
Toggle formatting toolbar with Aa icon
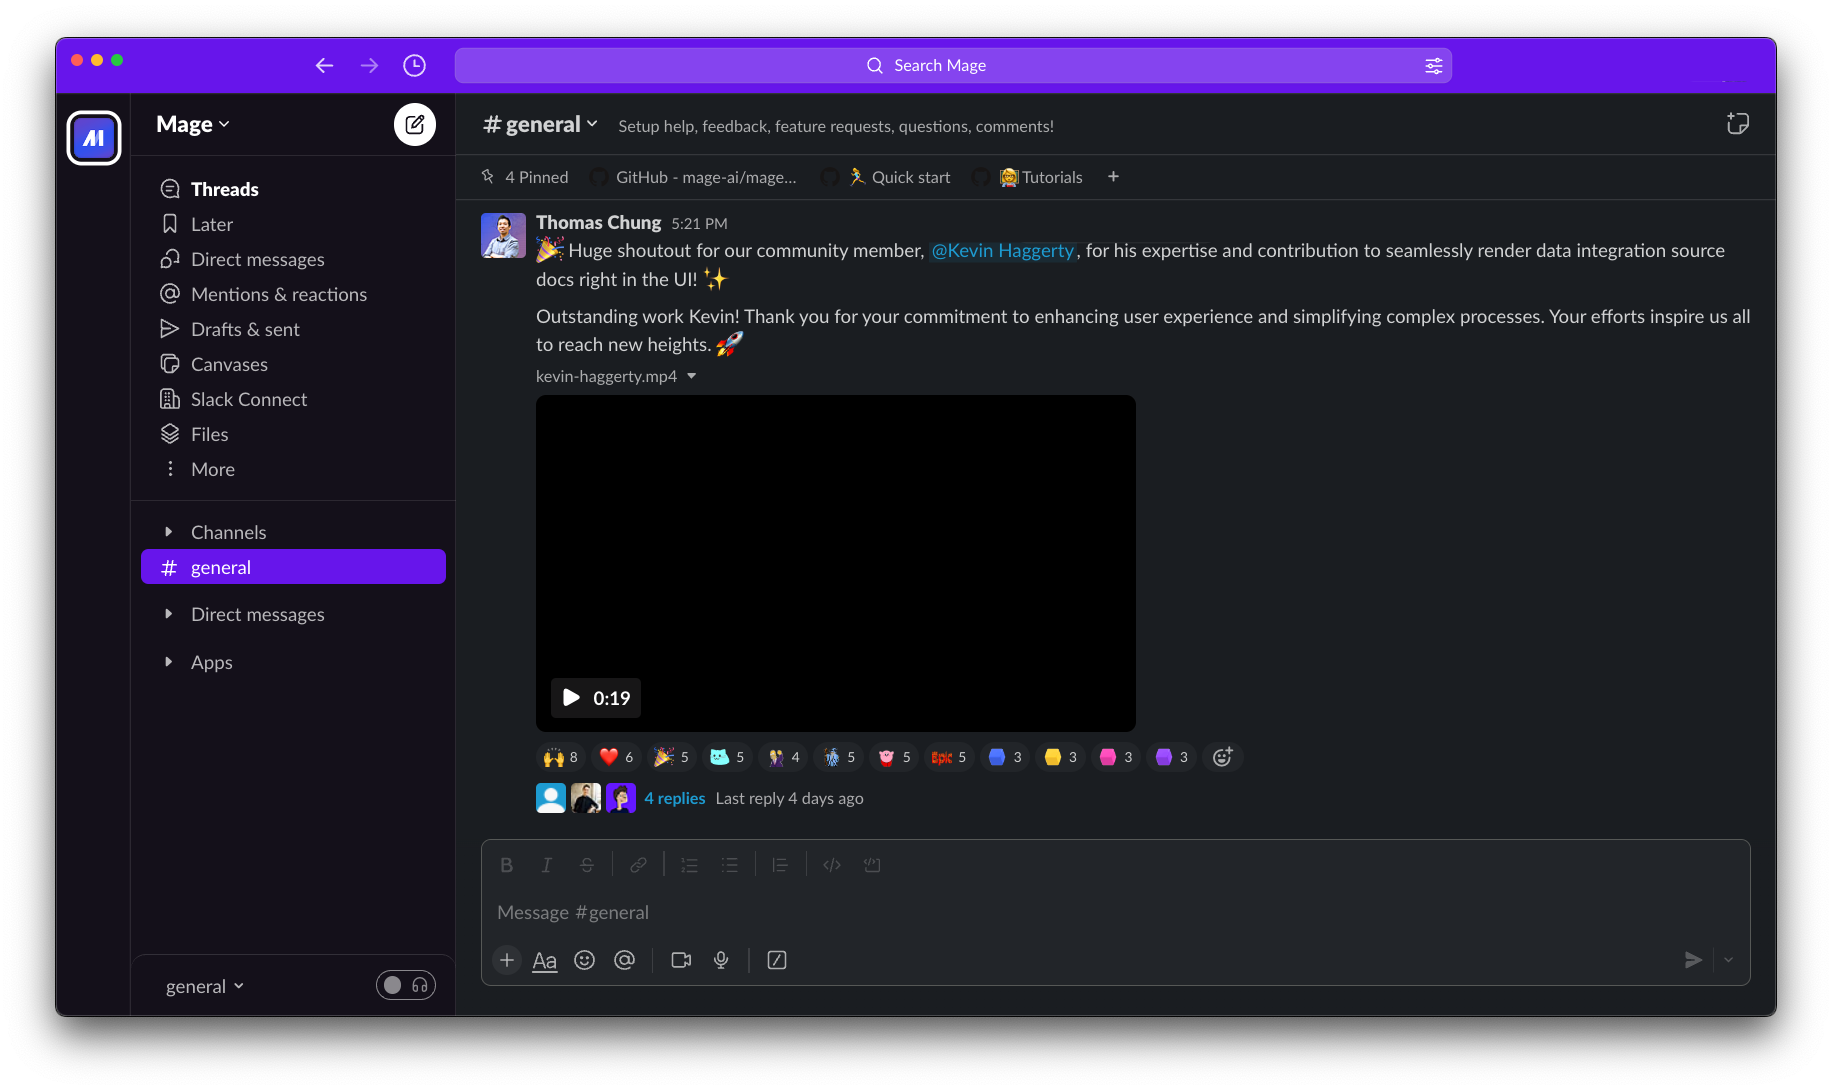pyautogui.click(x=544, y=960)
